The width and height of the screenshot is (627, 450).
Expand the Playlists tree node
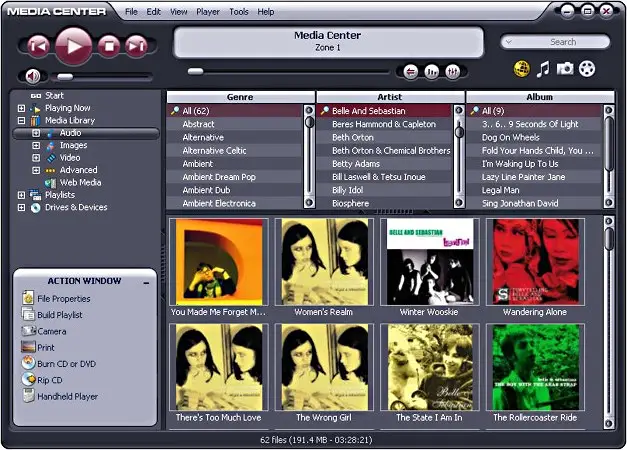click(x=21, y=195)
